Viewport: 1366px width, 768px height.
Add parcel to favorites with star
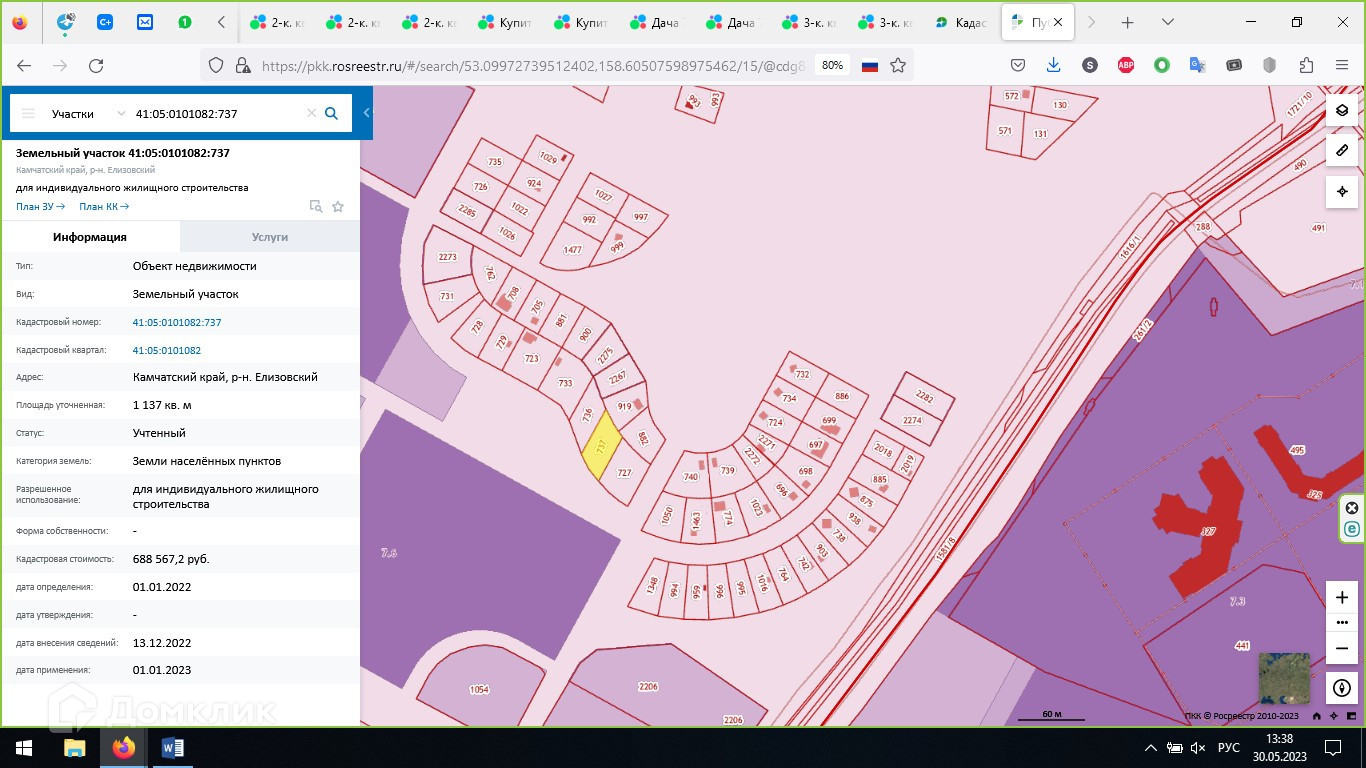338,207
